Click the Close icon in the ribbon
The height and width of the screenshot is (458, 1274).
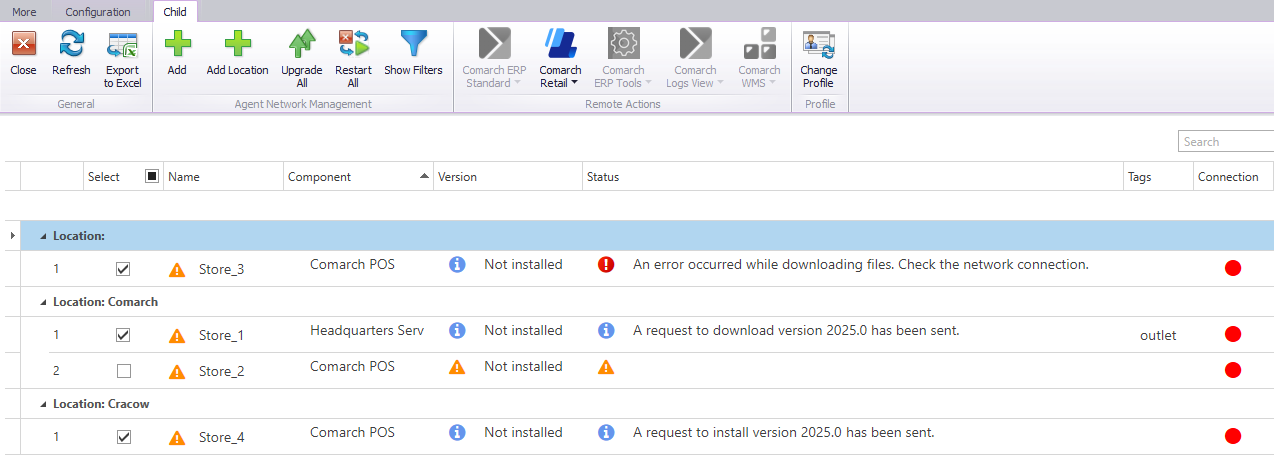[23, 44]
